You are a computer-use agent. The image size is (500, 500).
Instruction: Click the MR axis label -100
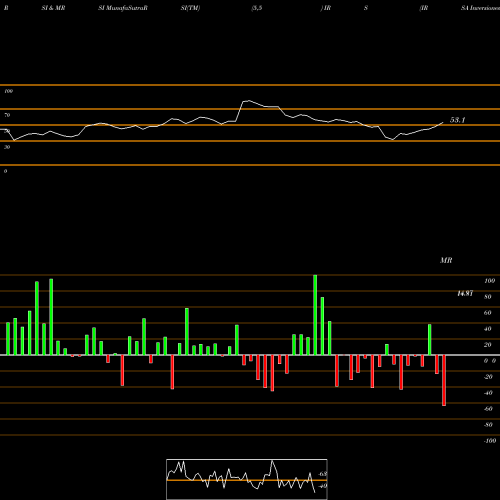click(490, 441)
